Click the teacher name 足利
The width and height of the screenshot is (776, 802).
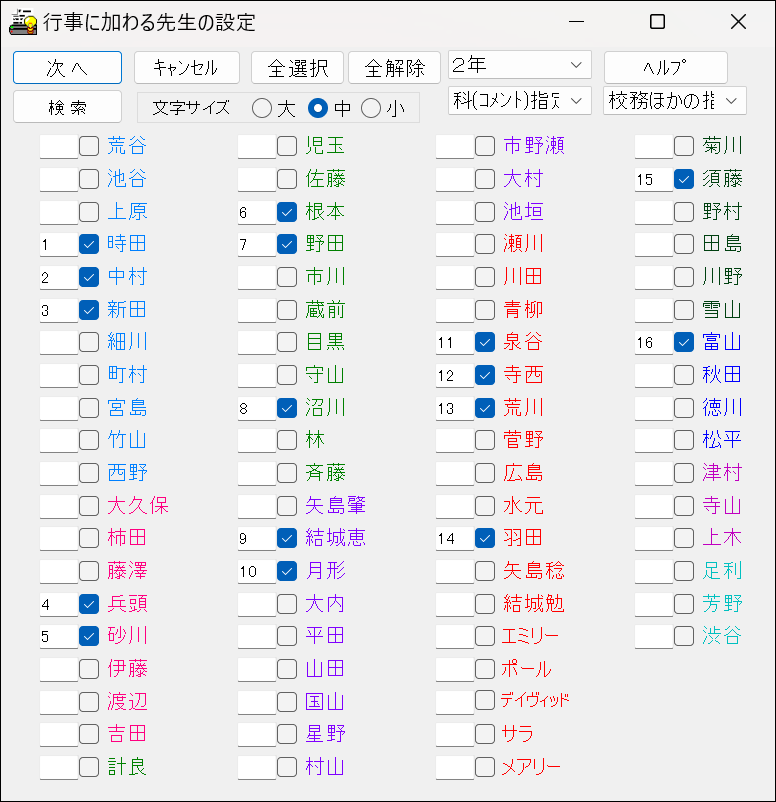pyautogui.click(x=722, y=571)
